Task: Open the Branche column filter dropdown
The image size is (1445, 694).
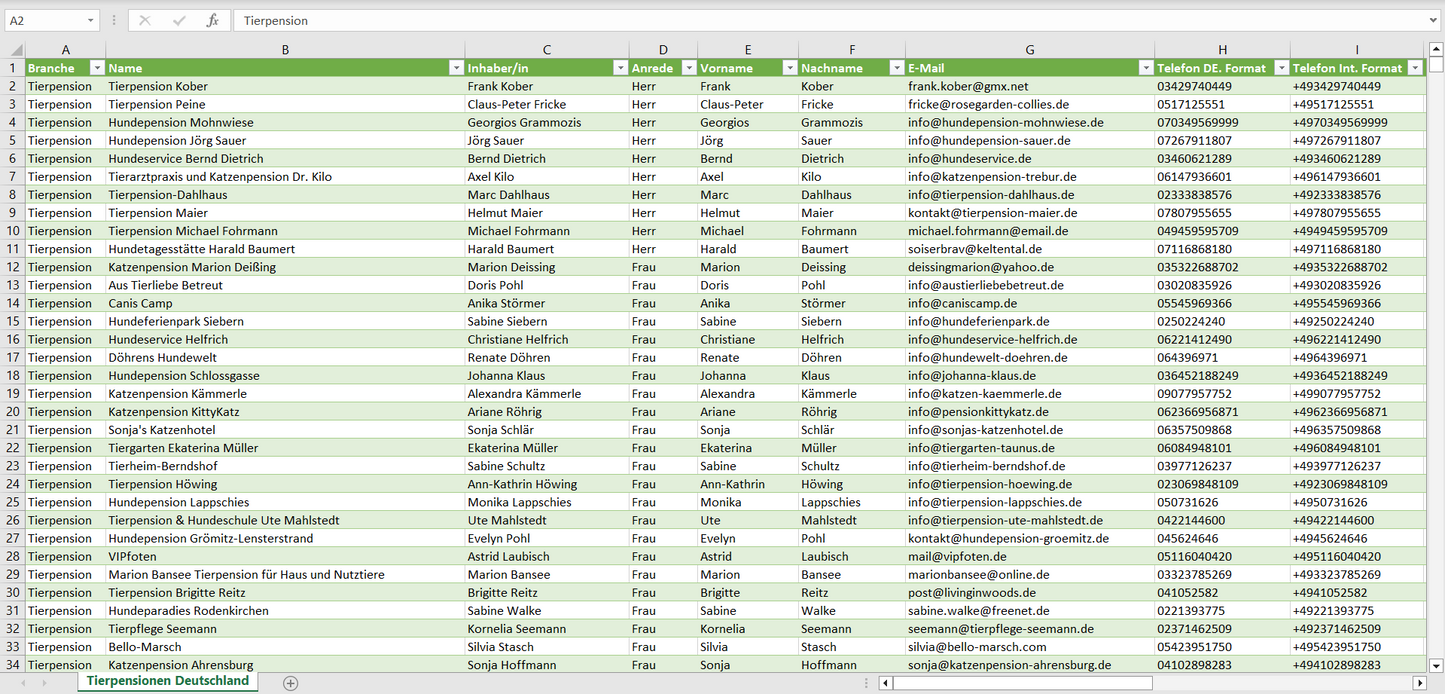Action: click(x=97, y=68)
